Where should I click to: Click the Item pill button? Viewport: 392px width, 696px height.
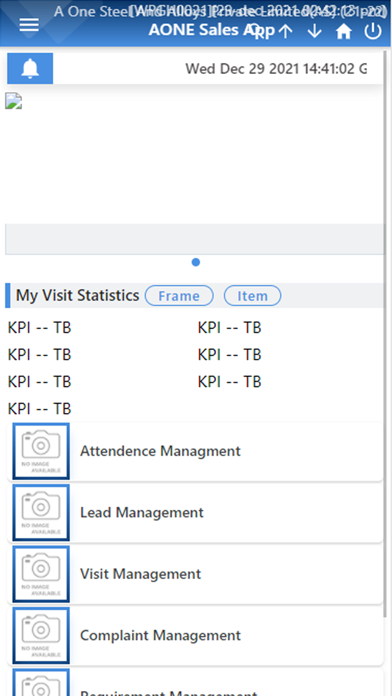[252, 296]
